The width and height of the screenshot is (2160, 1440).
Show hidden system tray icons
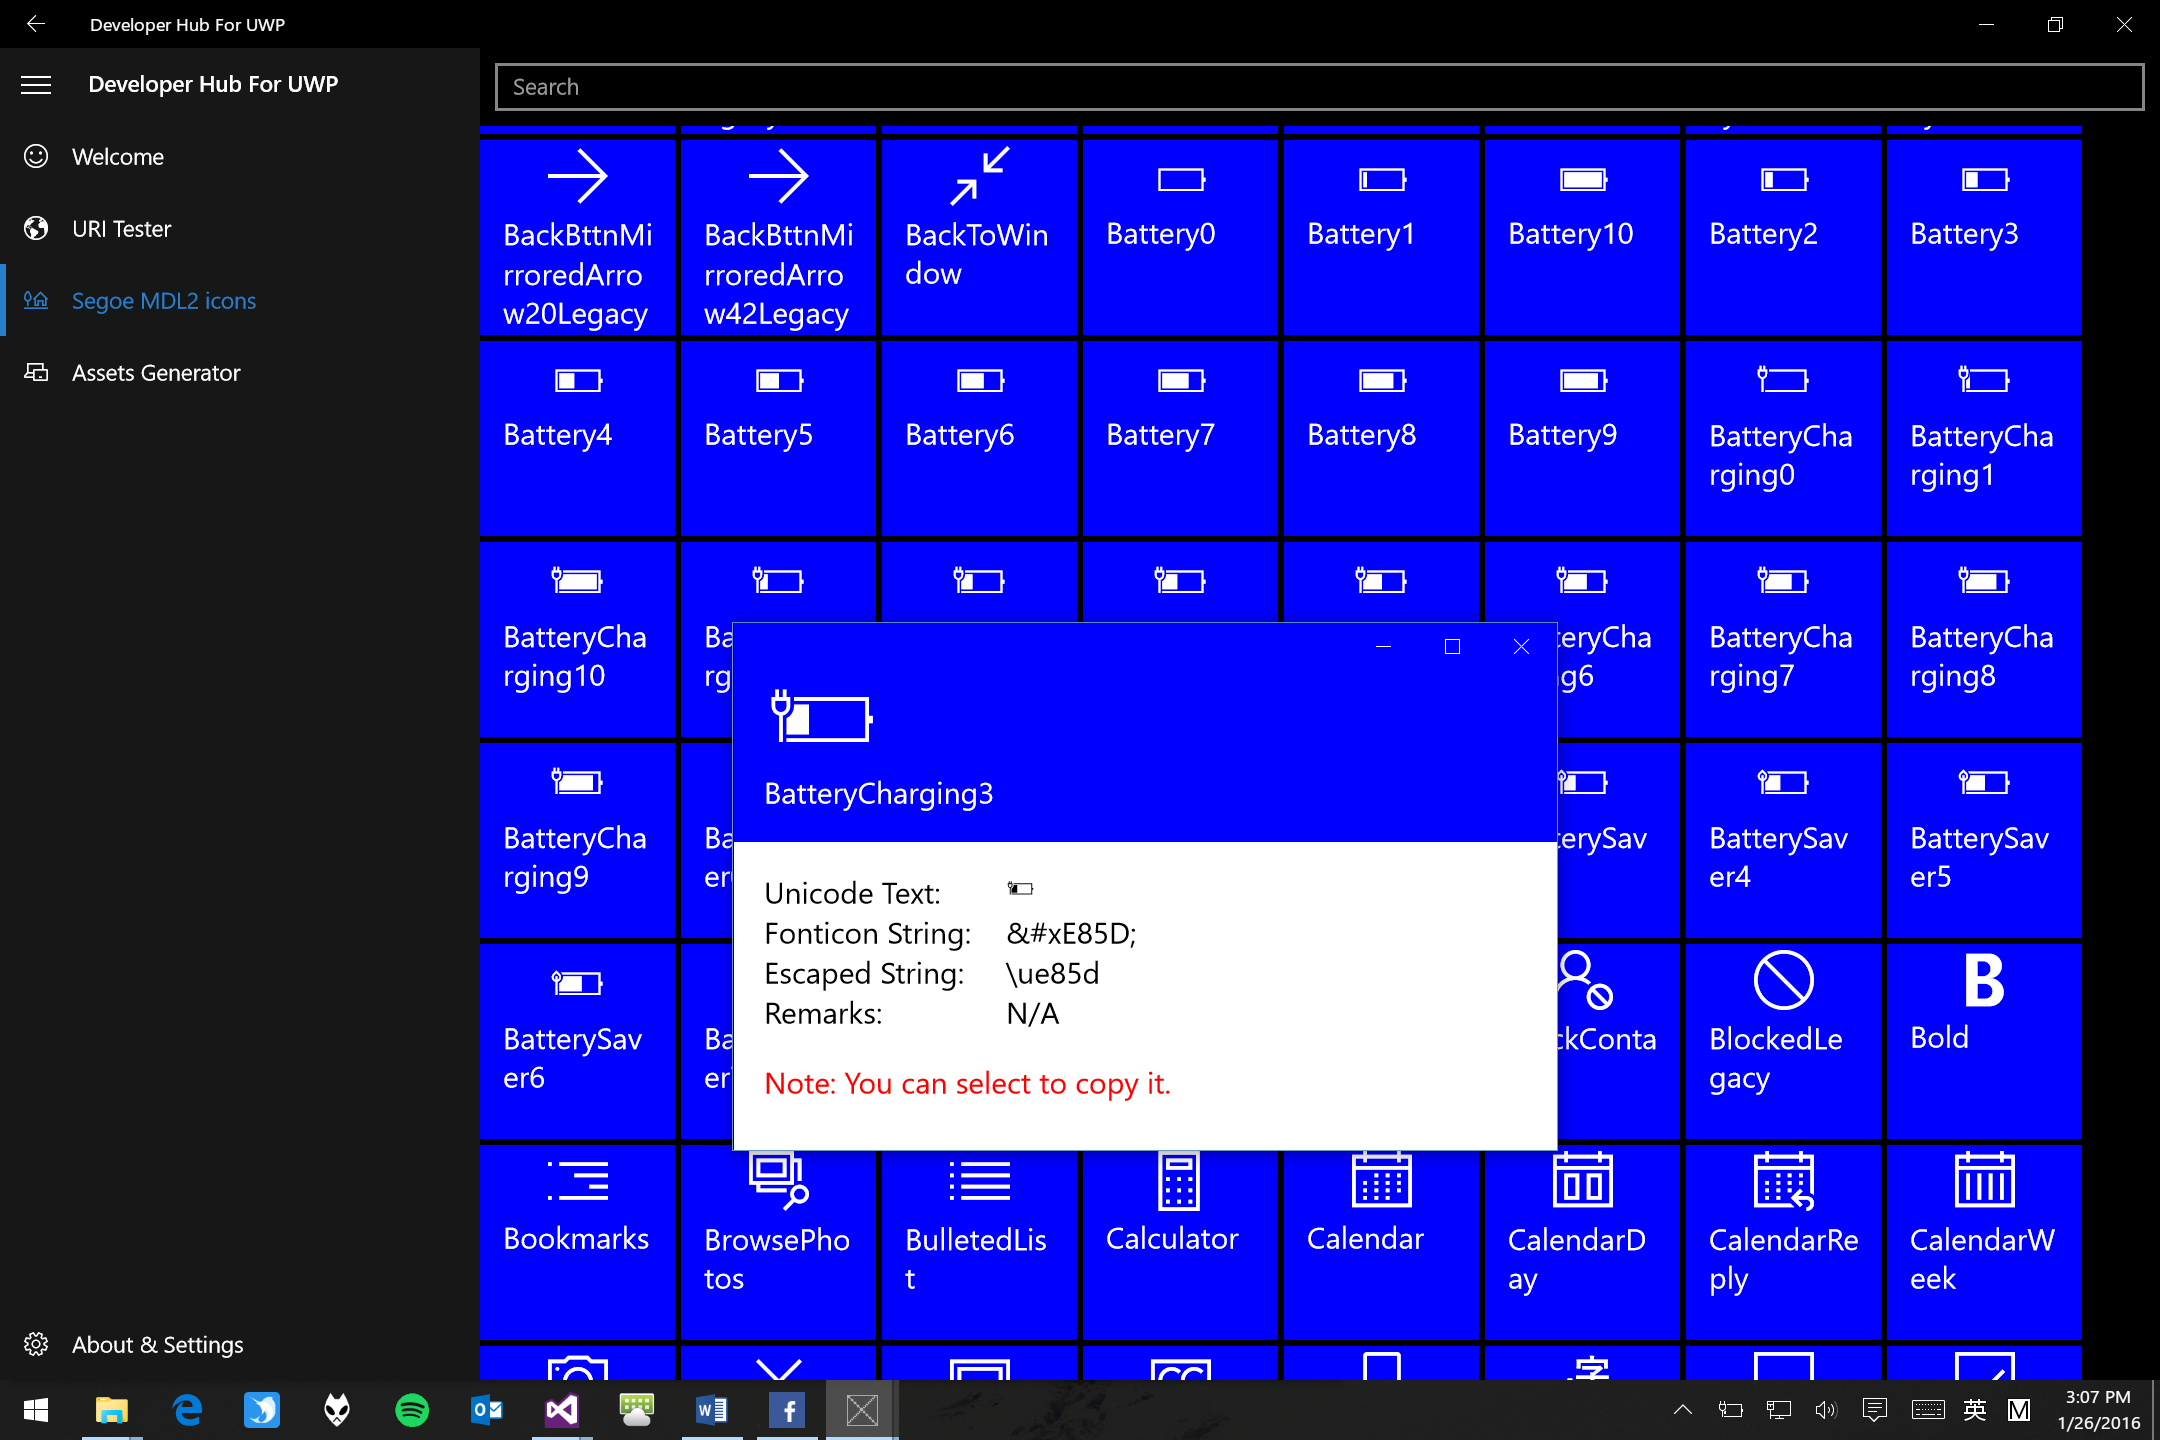click(1683, 1410)
